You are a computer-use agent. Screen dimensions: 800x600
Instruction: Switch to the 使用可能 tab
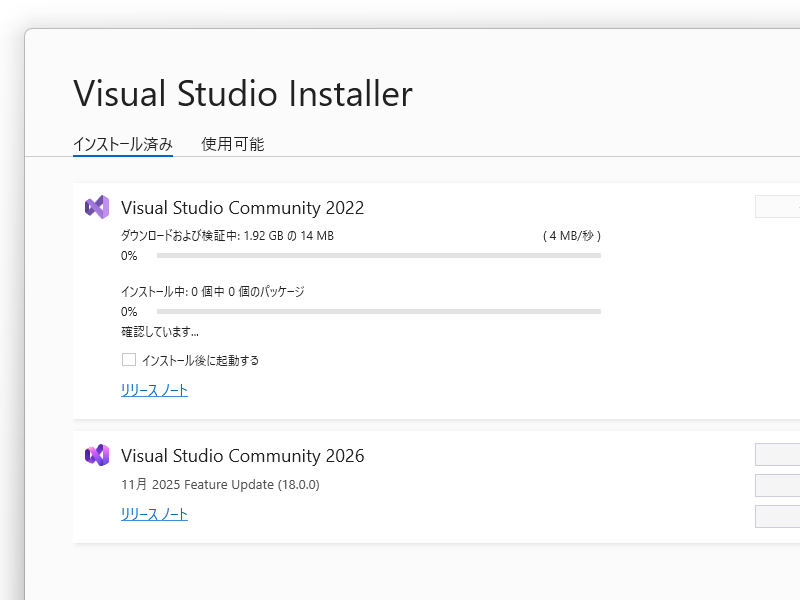[232, 144]
